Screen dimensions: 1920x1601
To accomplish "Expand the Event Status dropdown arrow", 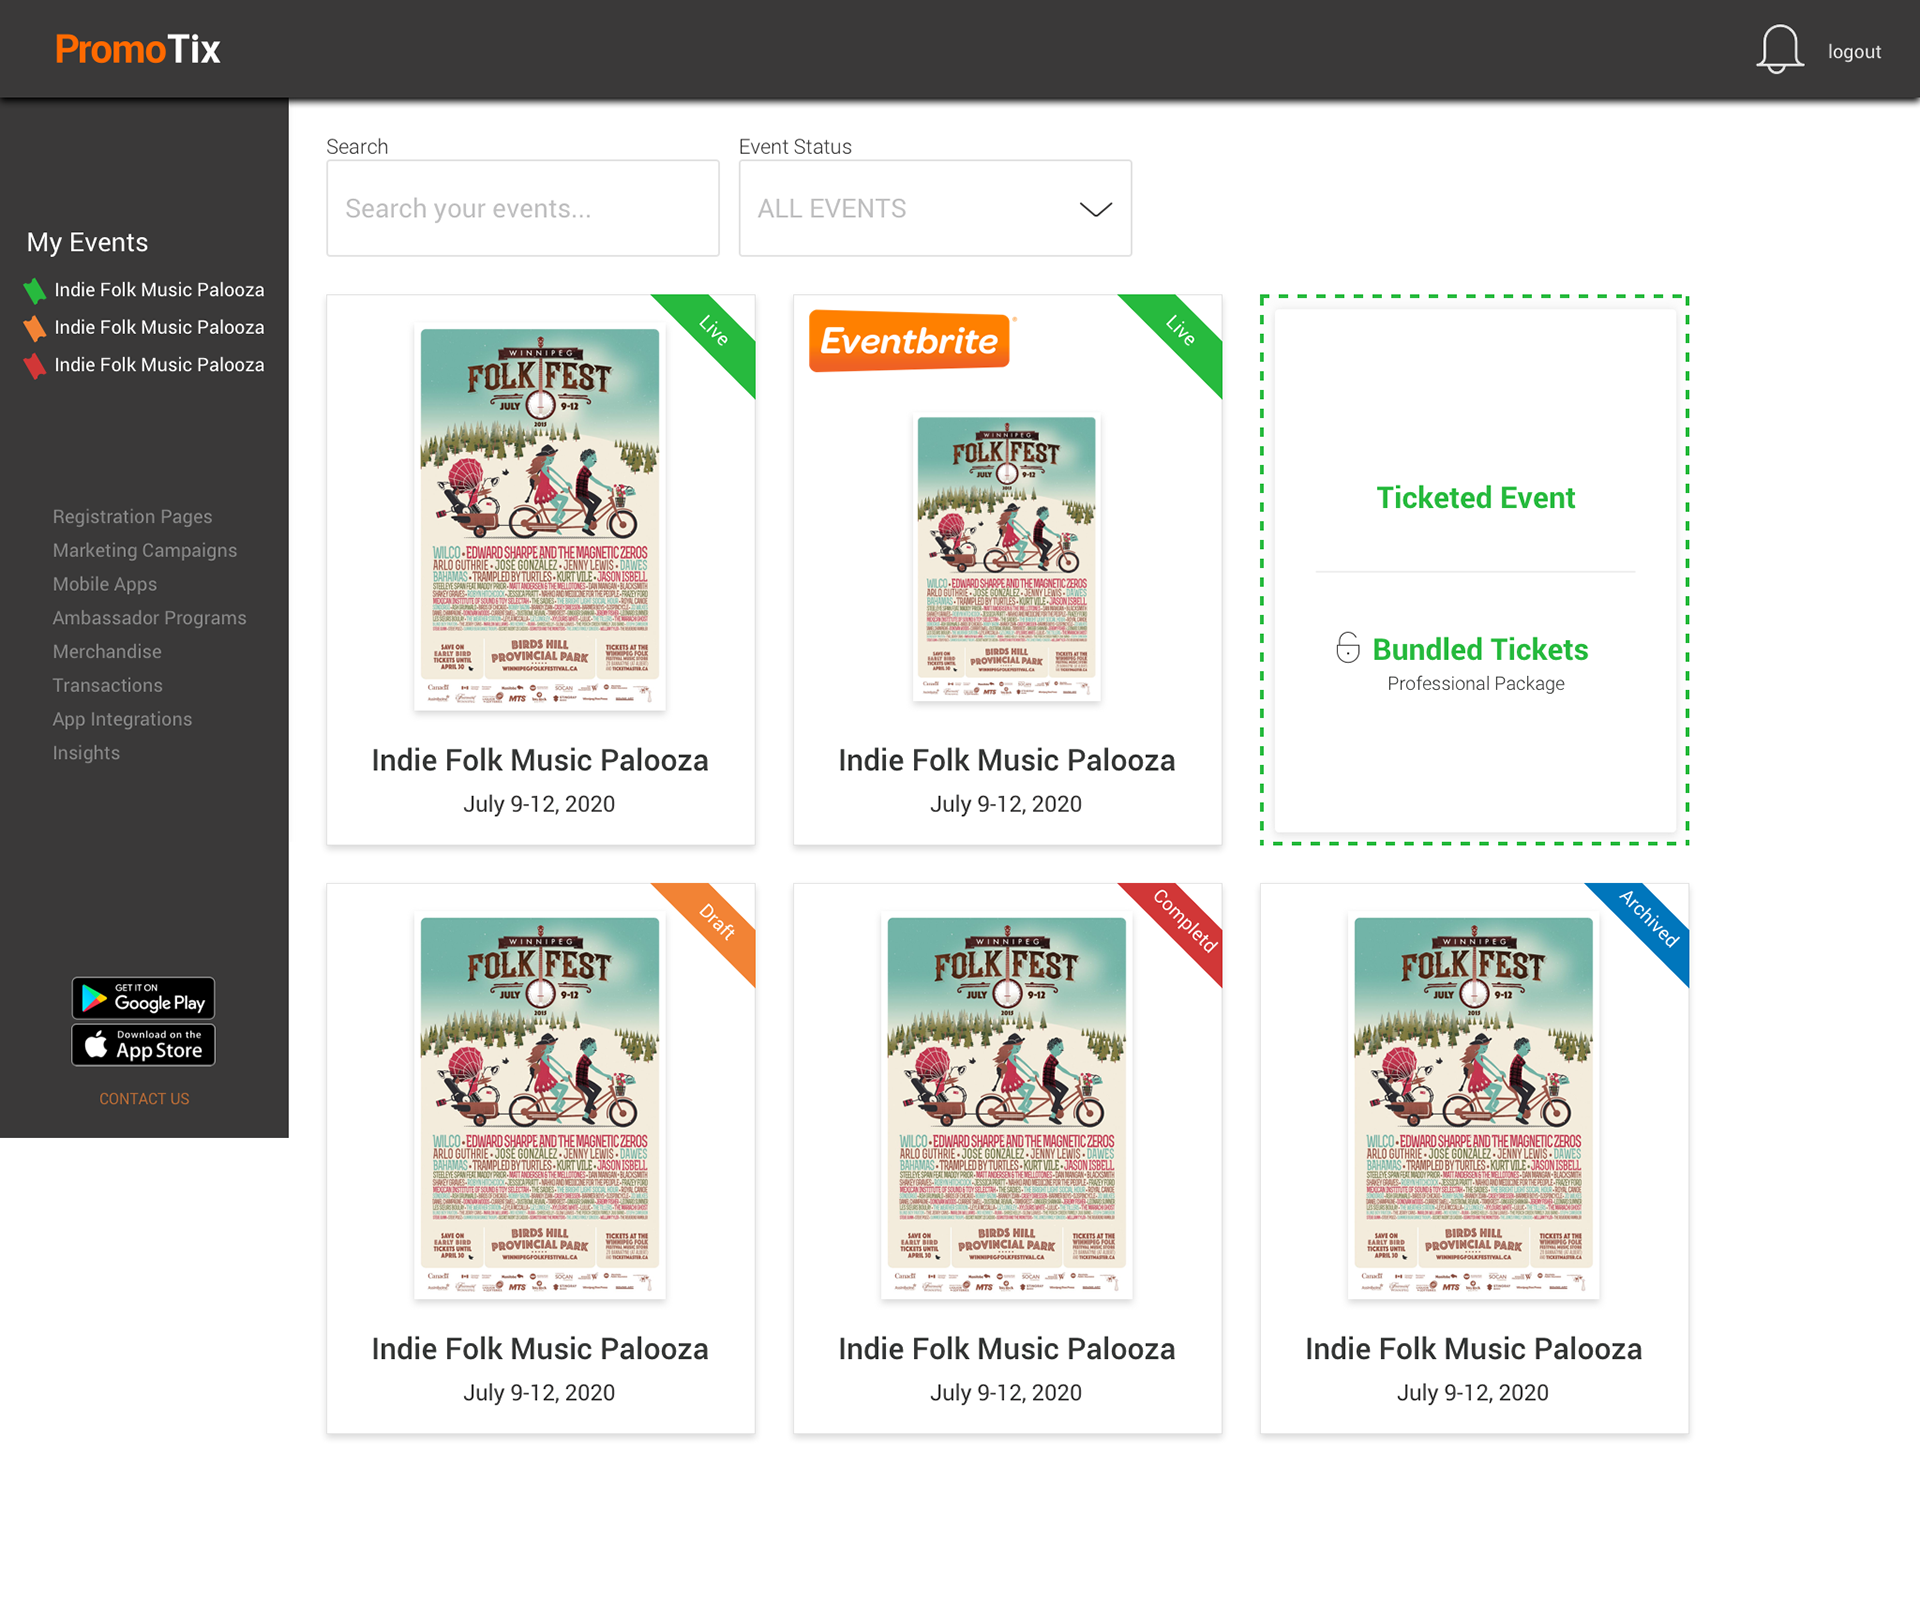I will click(x=1096, y=209).
